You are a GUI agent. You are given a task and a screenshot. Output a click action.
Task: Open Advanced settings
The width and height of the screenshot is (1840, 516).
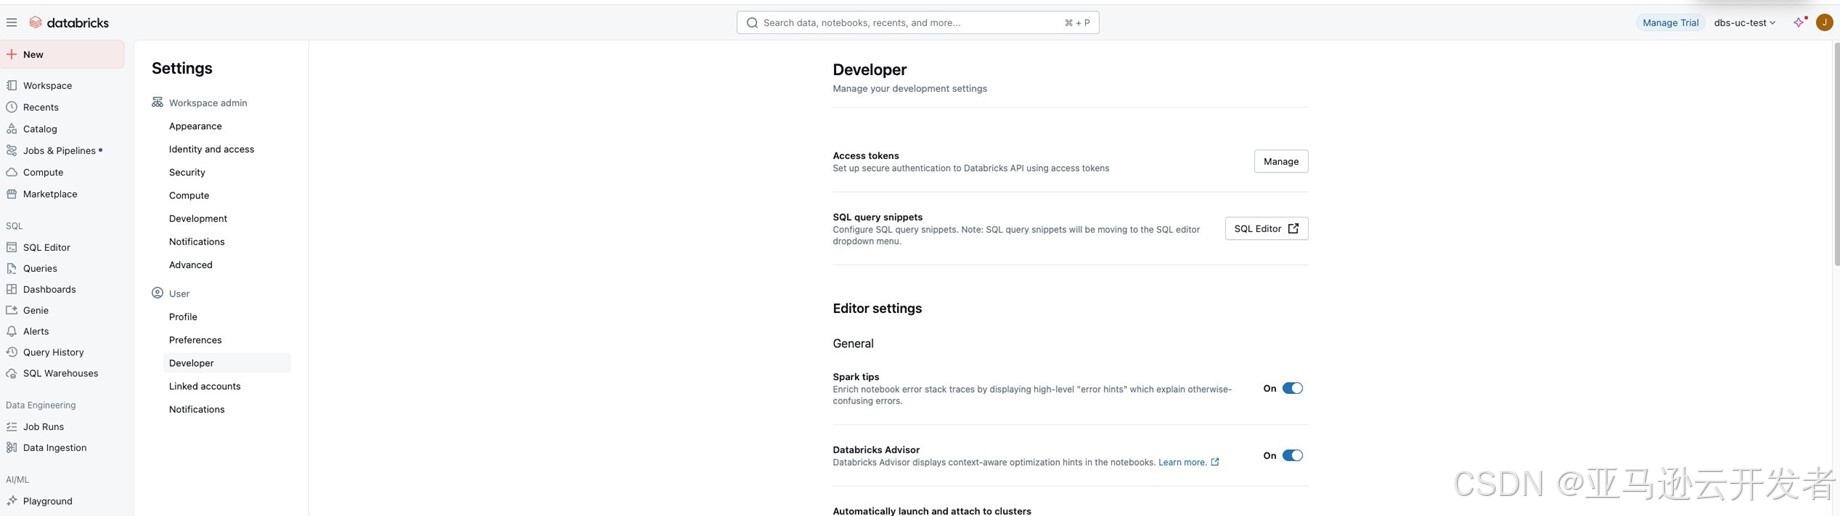(x=191, y=264)
